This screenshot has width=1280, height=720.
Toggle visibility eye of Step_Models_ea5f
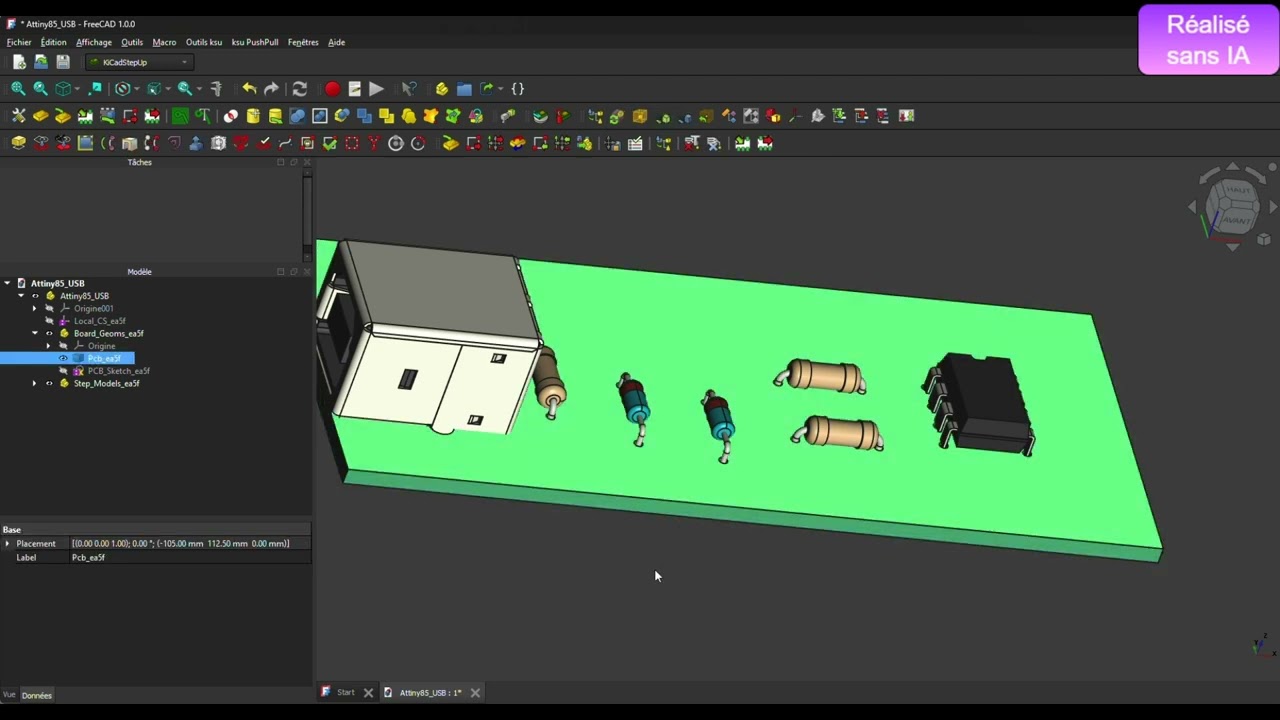coord(49,383)
